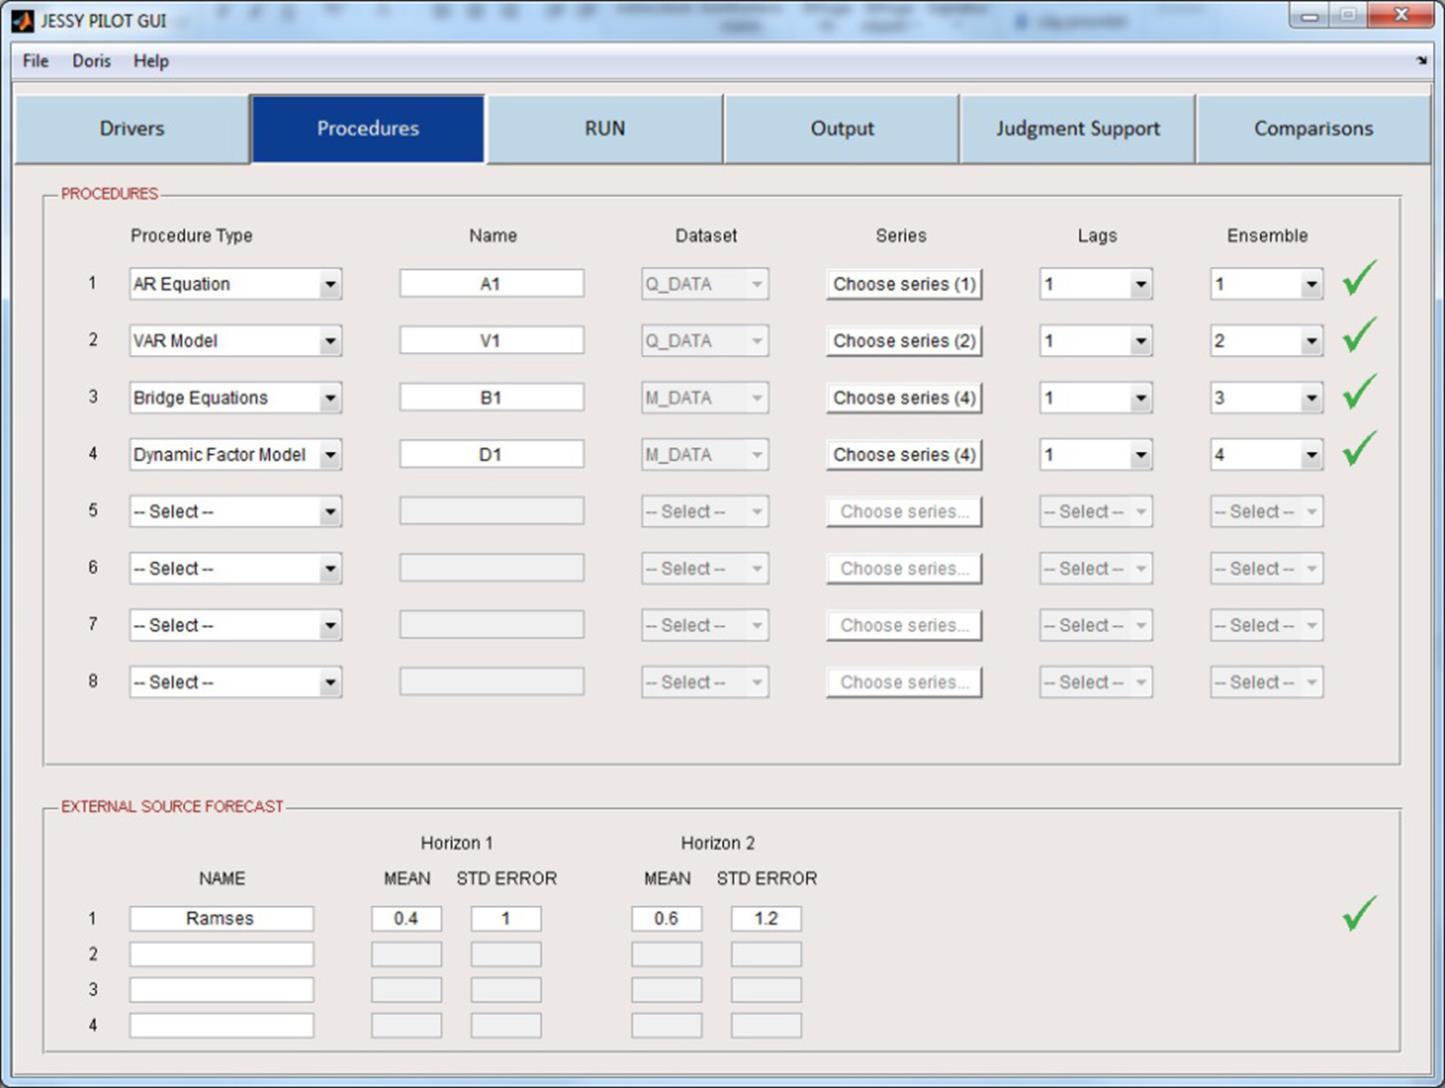Open the Ensemble dropdown showing 2
Image resolution: width=1445 pixels, height=1088 pixels.
(x=1266, y=341)
